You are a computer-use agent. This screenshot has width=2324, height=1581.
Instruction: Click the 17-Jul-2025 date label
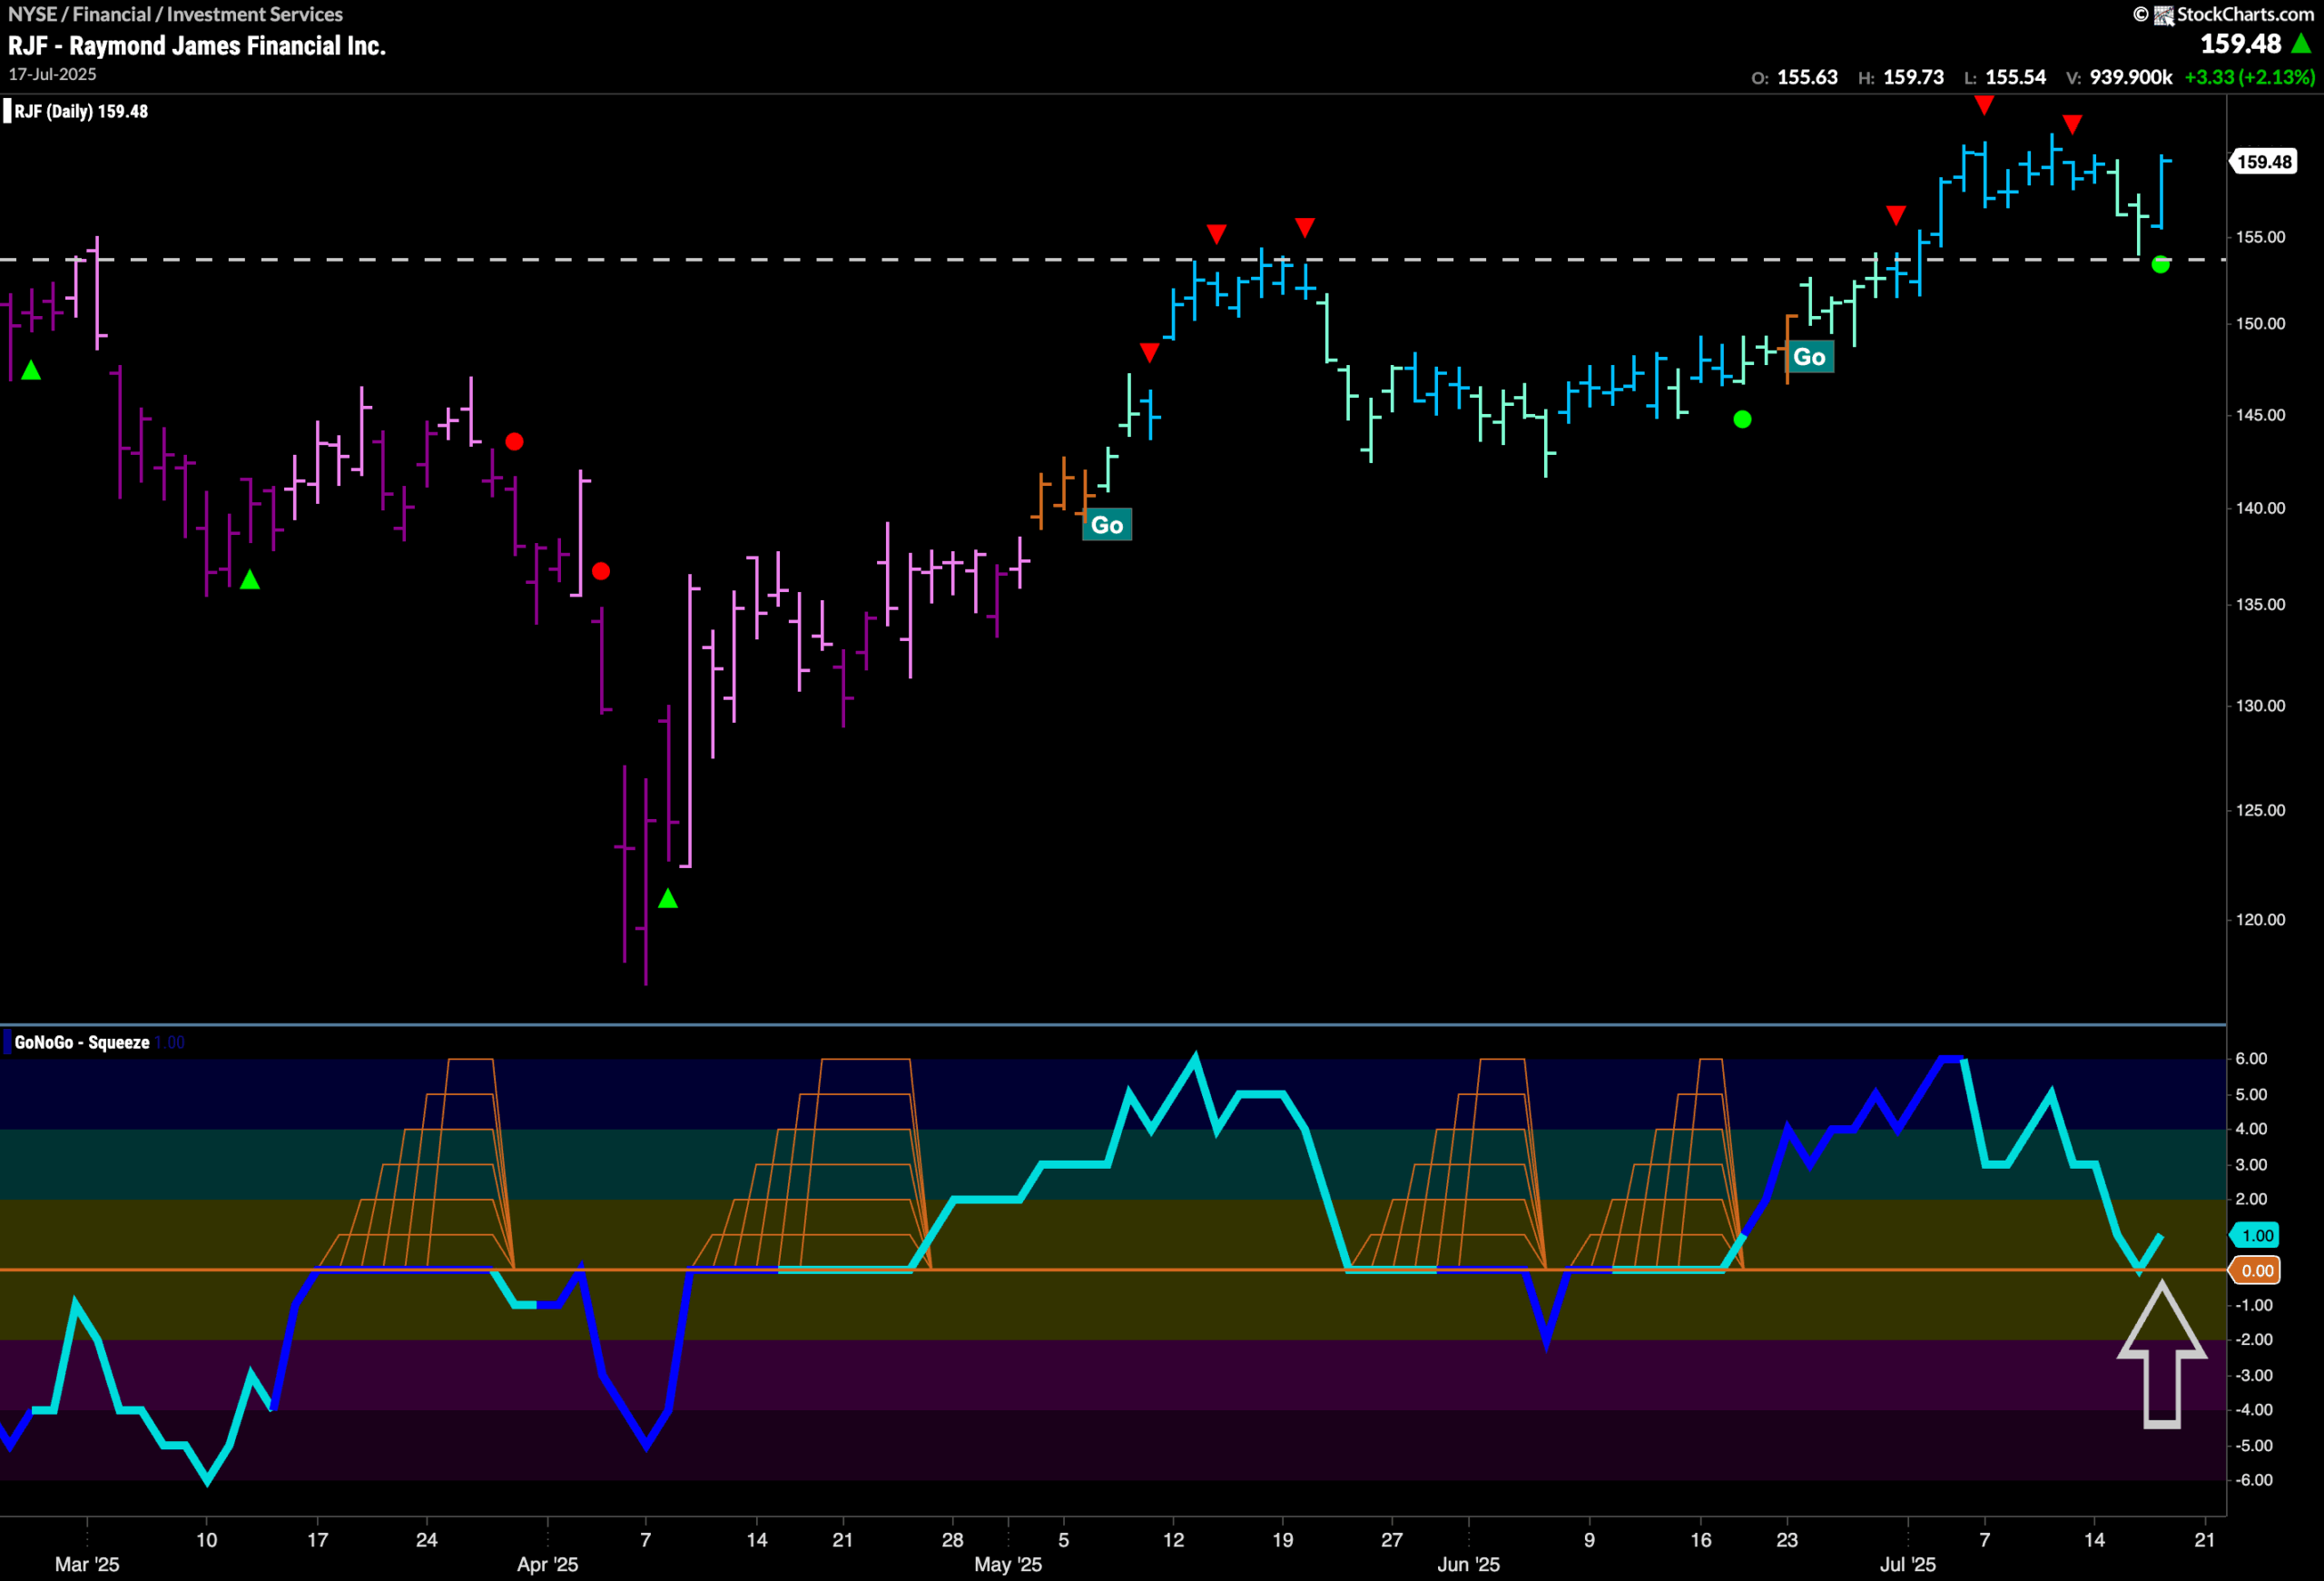[52, 74]
